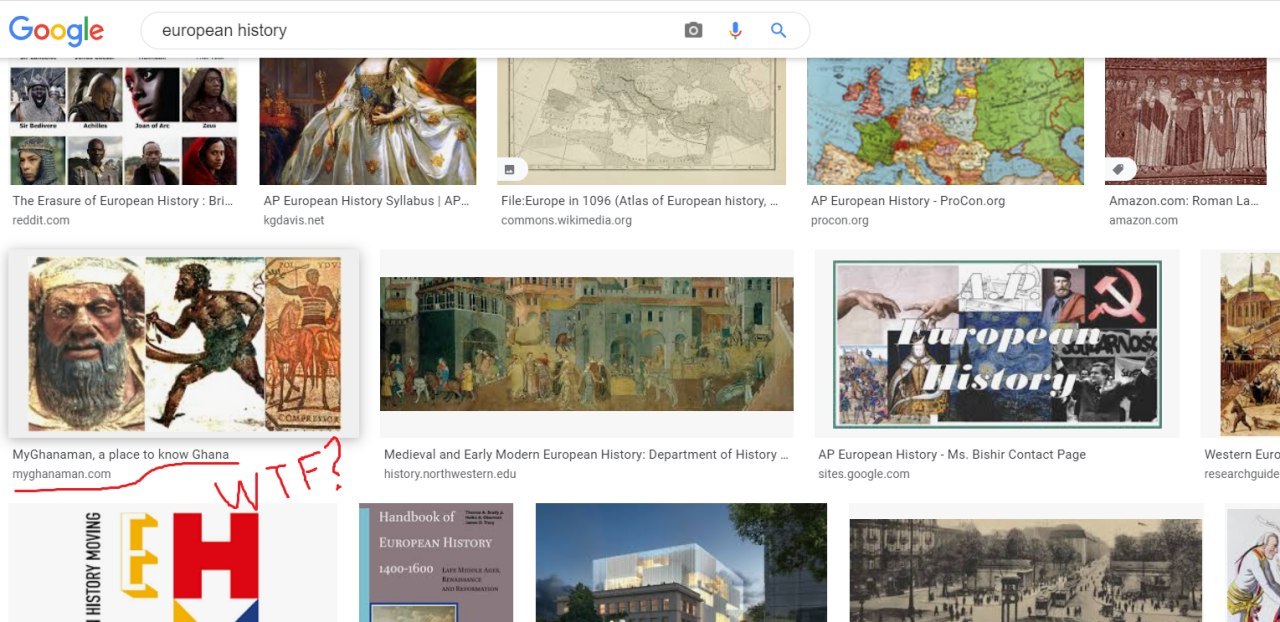Click 'File:Europe in 1096' title link
This screenshot has height=622, width=1280.
click(640, 201)
